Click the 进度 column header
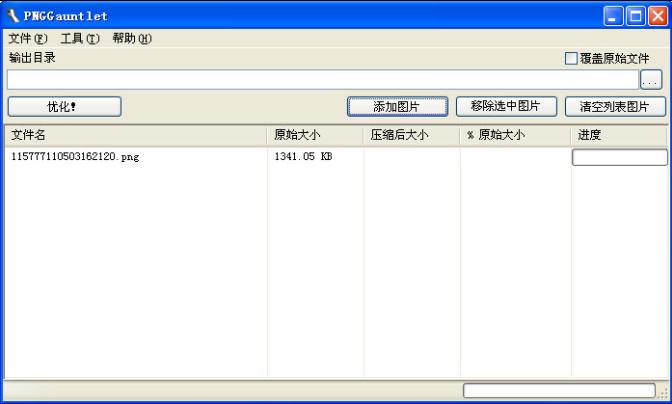 (x=619, y=135)
